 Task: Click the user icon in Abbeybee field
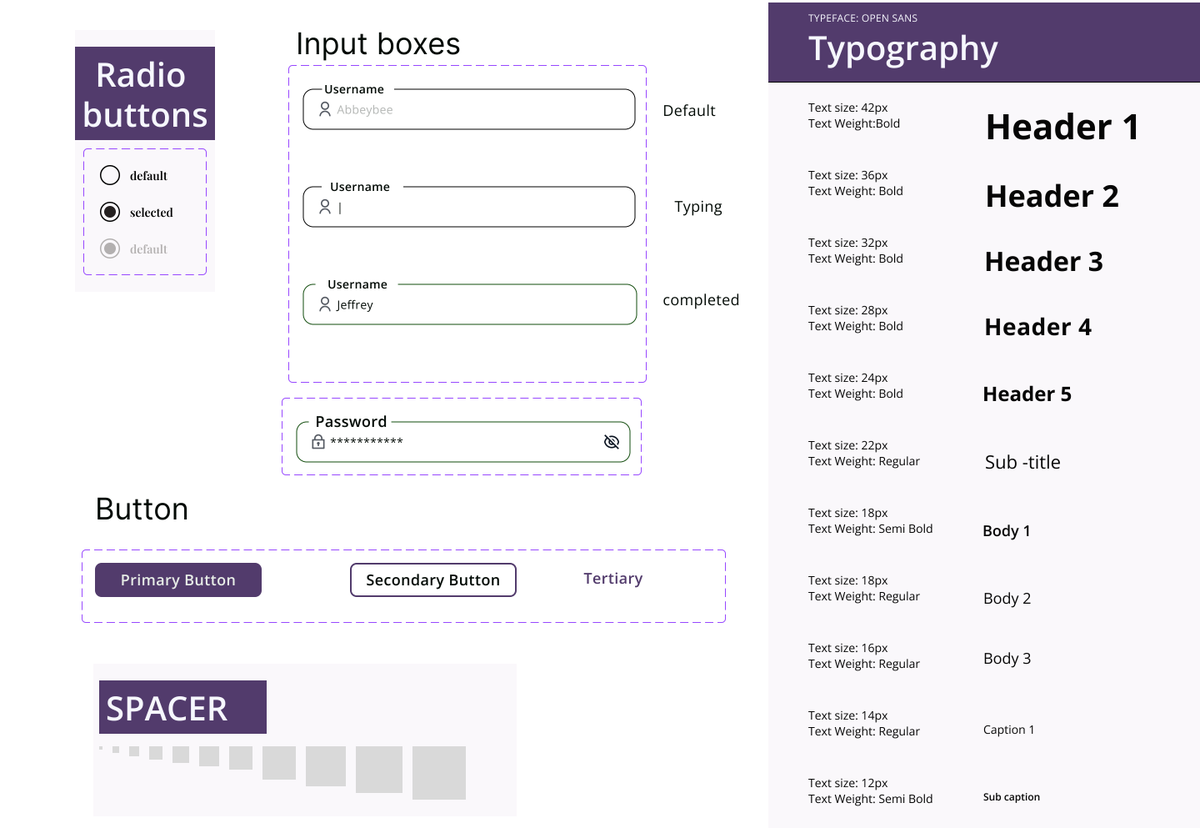click(x=325, y=109)
